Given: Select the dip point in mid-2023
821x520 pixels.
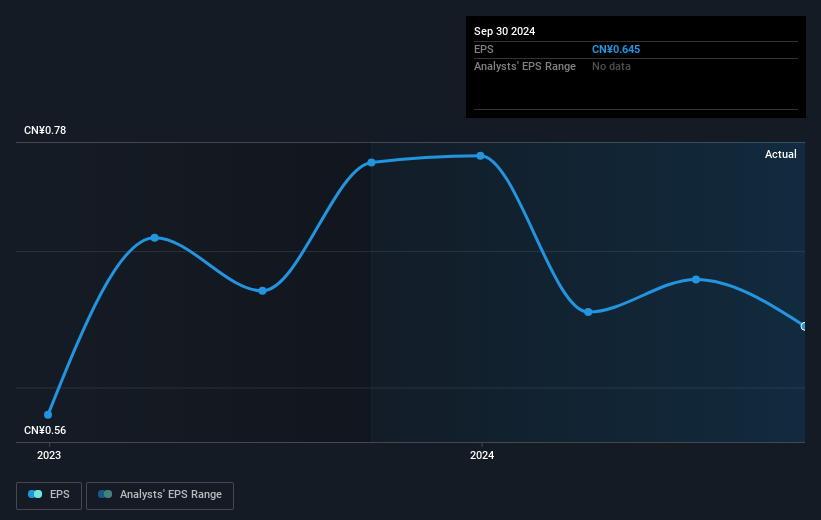Looking at the screenshot, I should tap(262, 291).
